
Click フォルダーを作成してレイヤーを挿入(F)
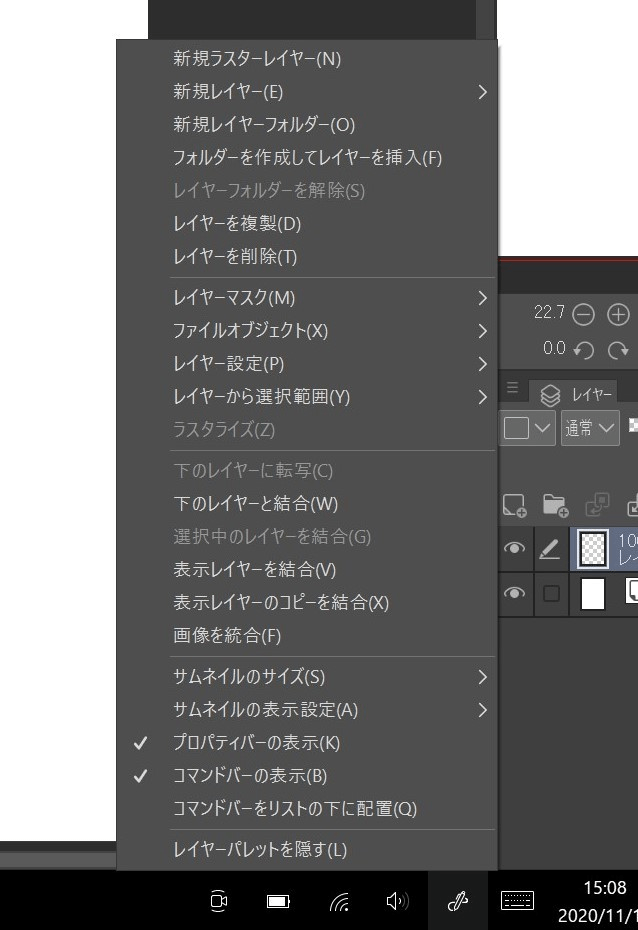coord(307,158)
